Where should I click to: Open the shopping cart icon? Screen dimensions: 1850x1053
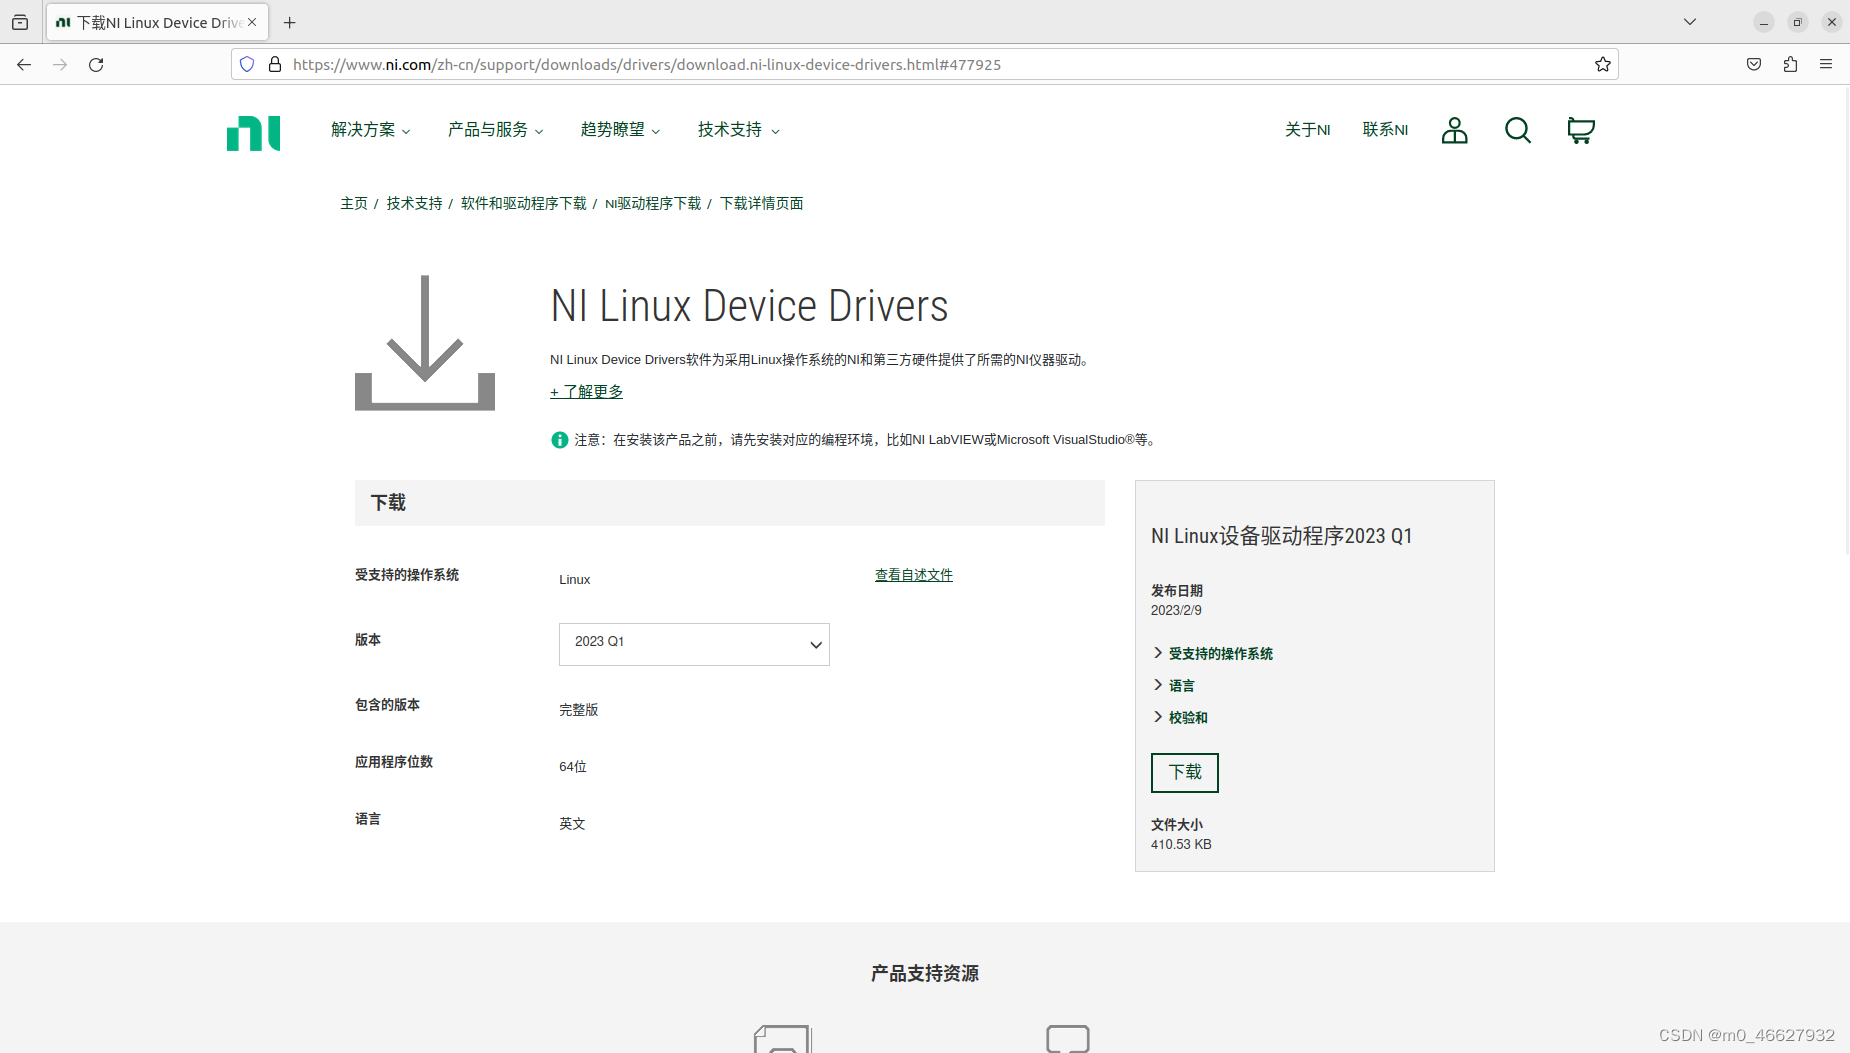[x=1581, y=130]
